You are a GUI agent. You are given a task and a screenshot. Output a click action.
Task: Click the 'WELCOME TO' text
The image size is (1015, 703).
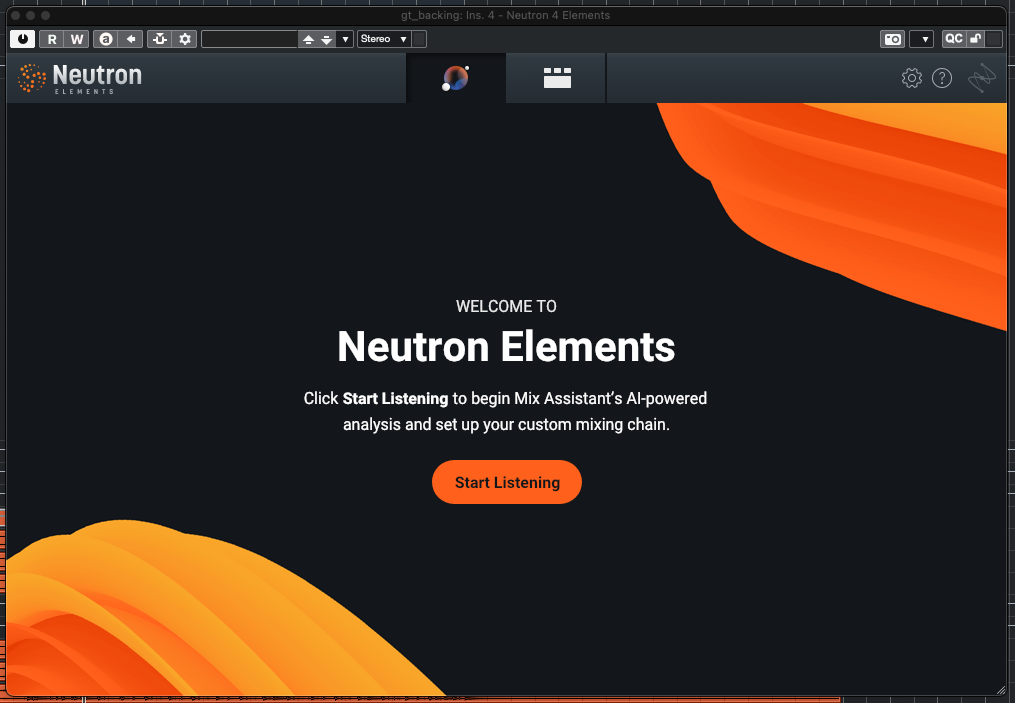tap(506, 306)
